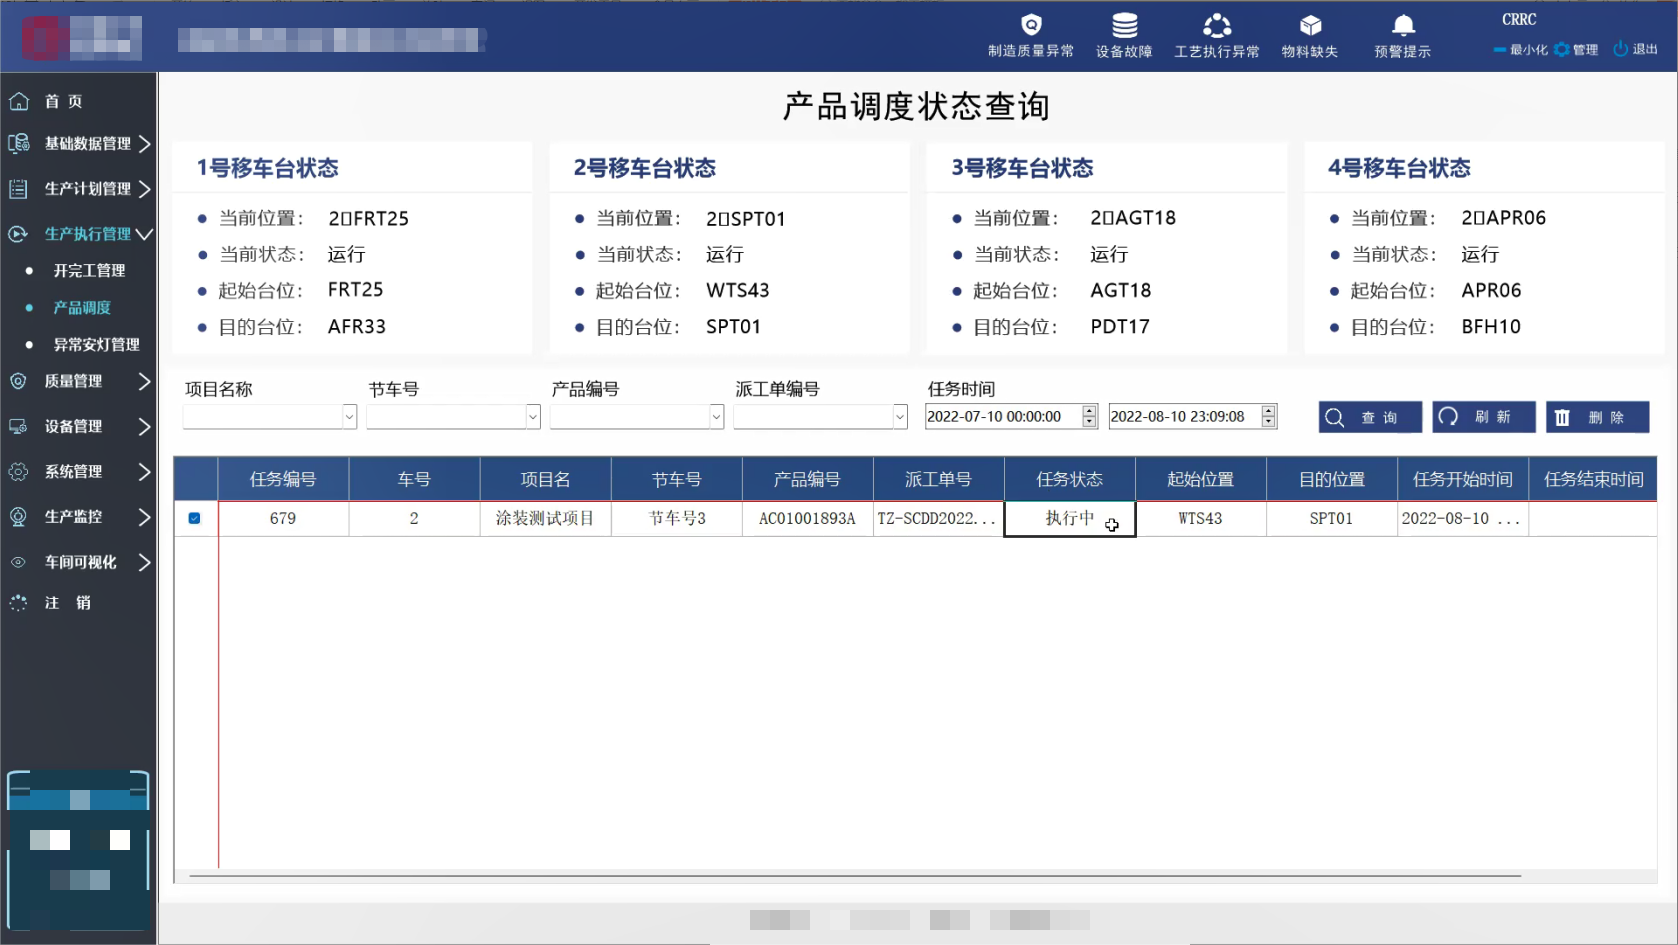Viewport: 1678px width, 945px height.
Task: Click the TZ-SCDD2022... work order cell
Action: [938, 518]
